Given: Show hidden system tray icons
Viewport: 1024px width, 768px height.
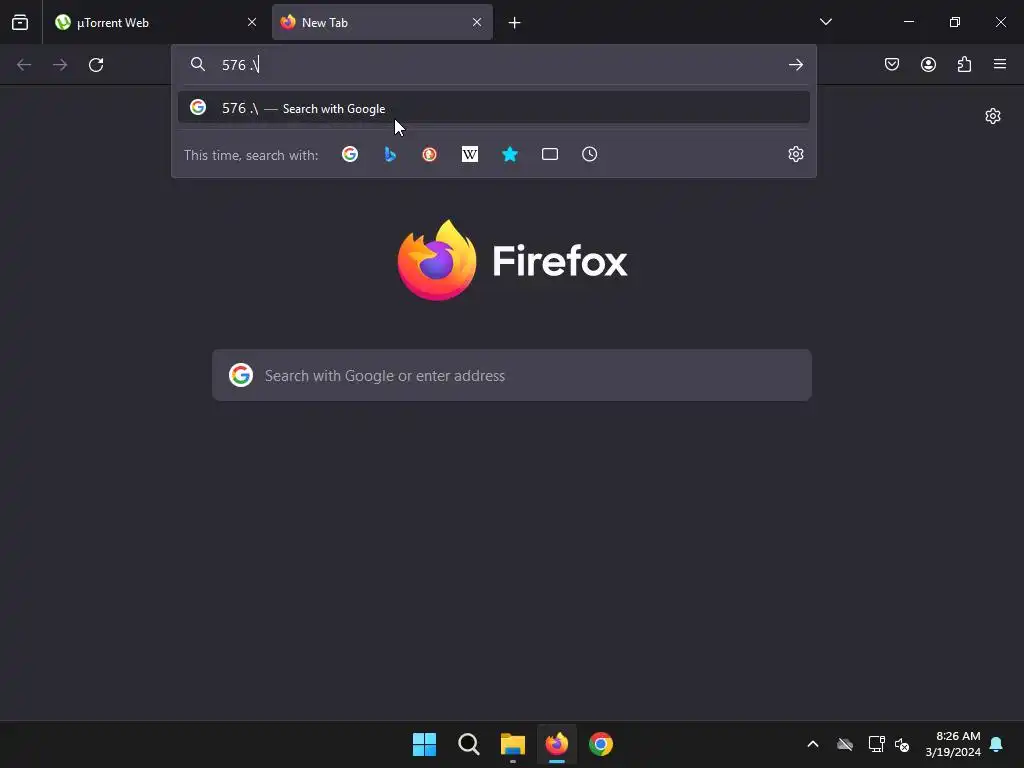Looking at the screenshot, I should tap(813, 744).
